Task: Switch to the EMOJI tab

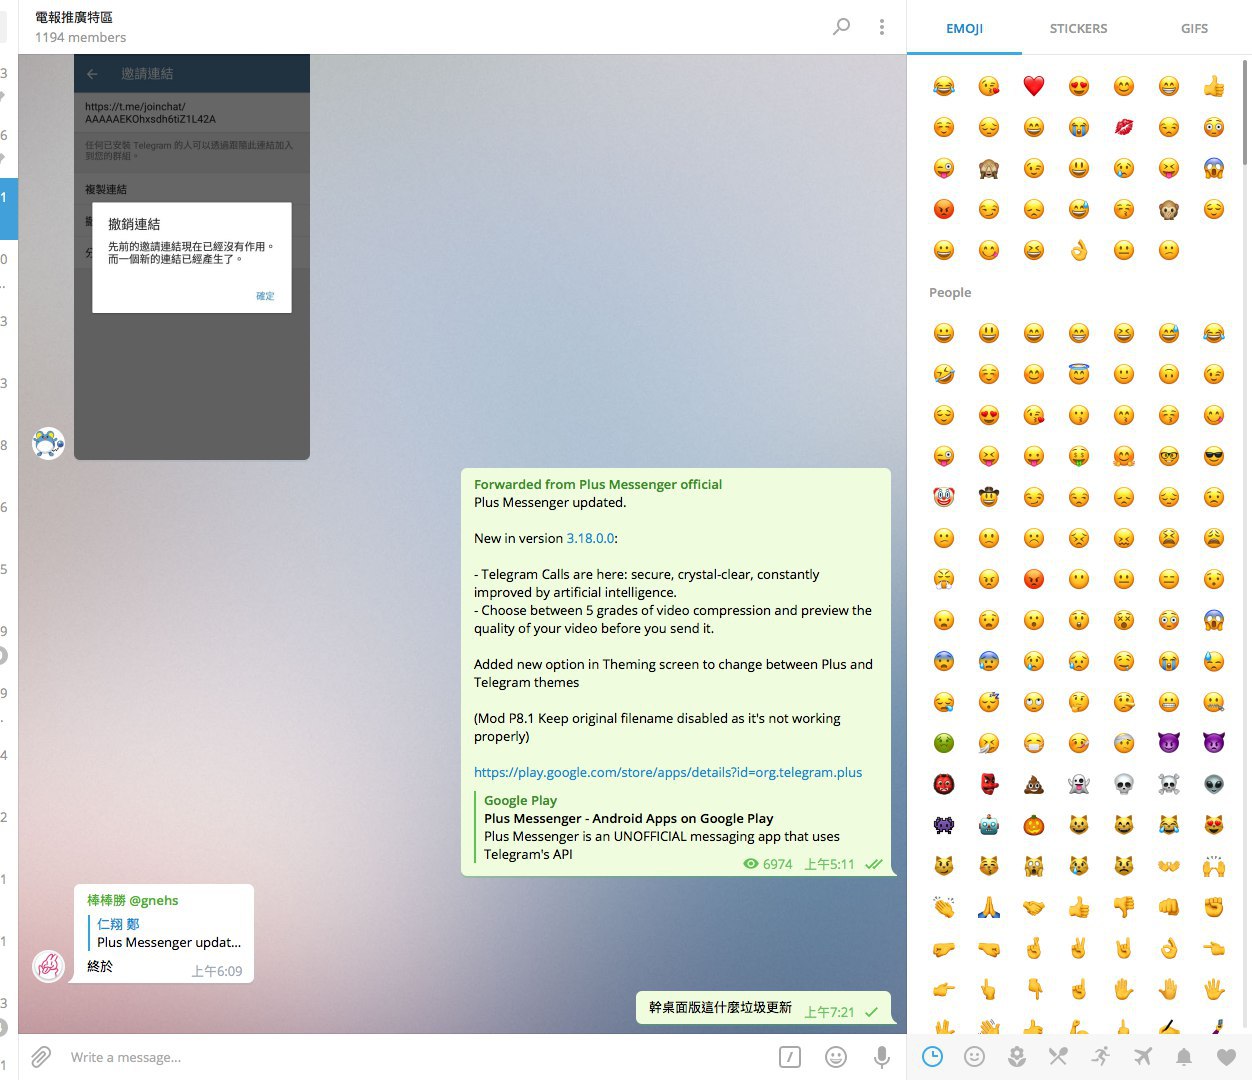Action: (964, 28)
